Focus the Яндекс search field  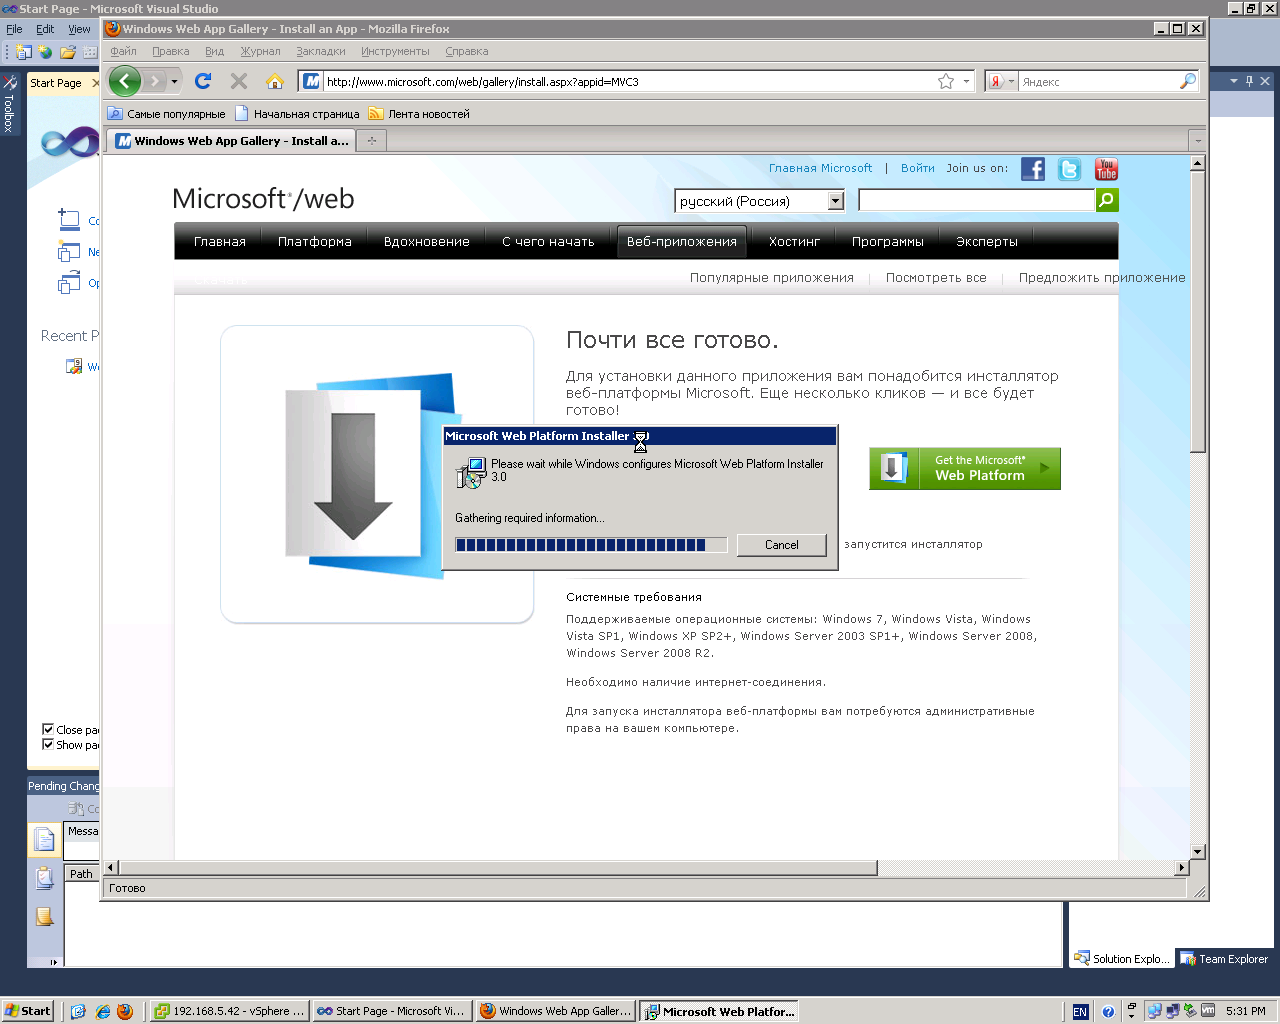click(1098, 81)
